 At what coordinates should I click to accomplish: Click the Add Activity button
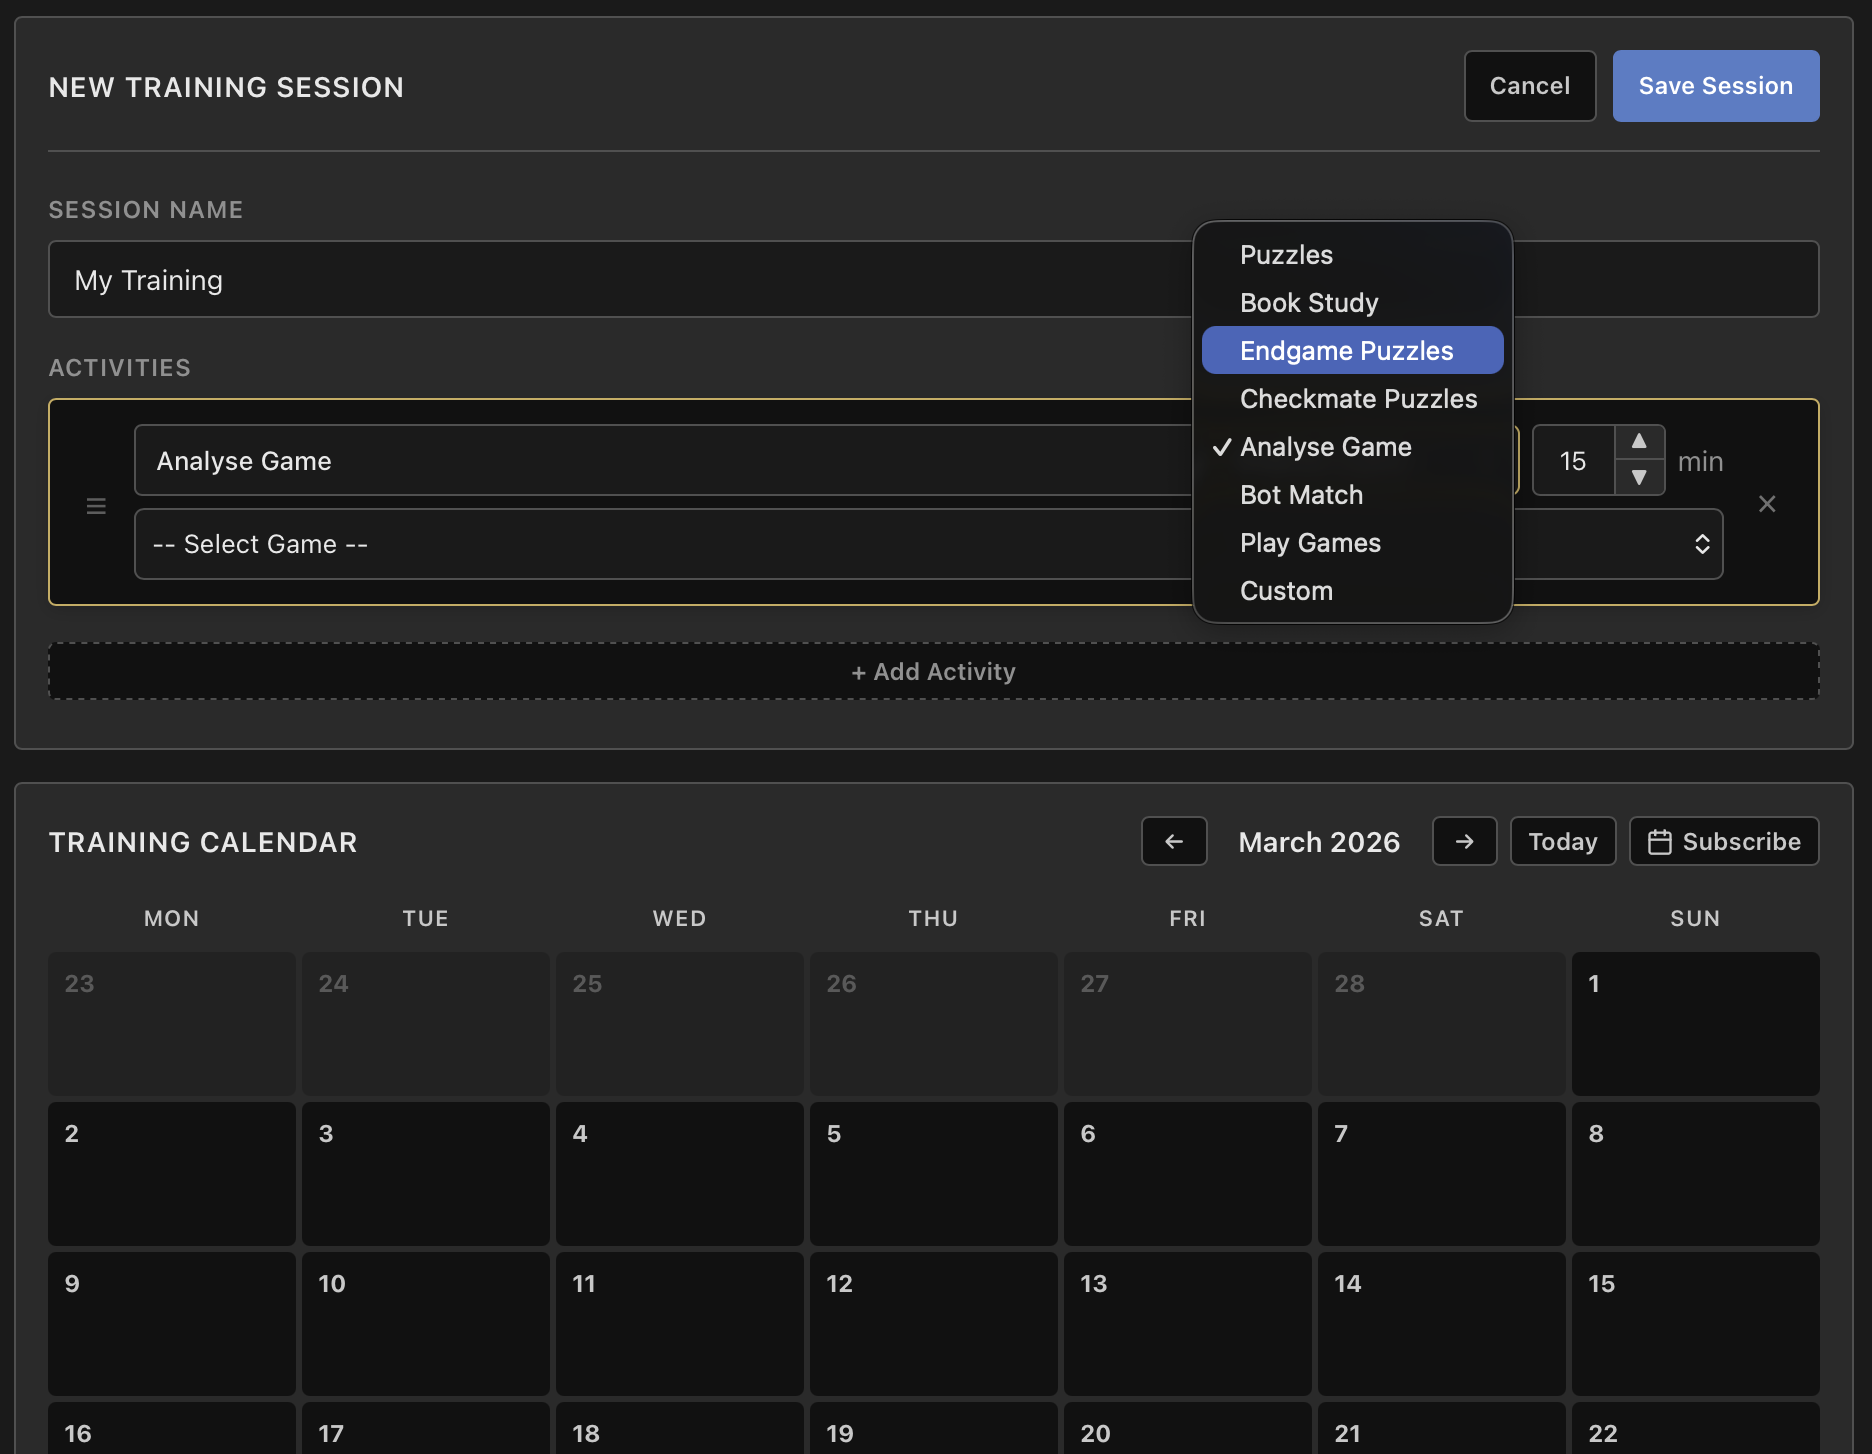(933, 670)
